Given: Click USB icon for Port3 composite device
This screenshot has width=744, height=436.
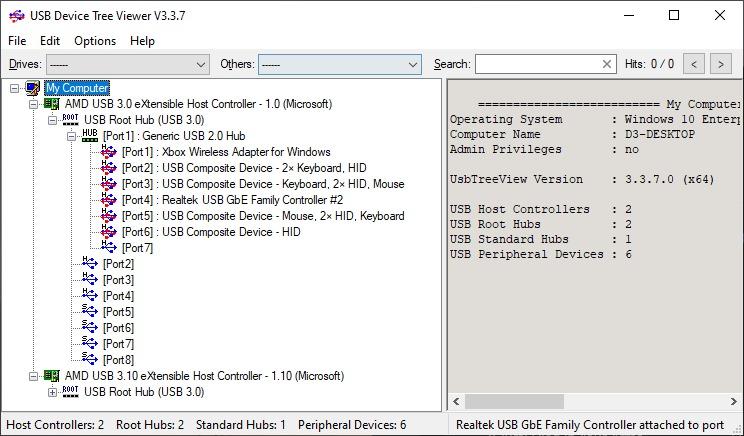Looking at the screenshot, I should pos(109,184).
